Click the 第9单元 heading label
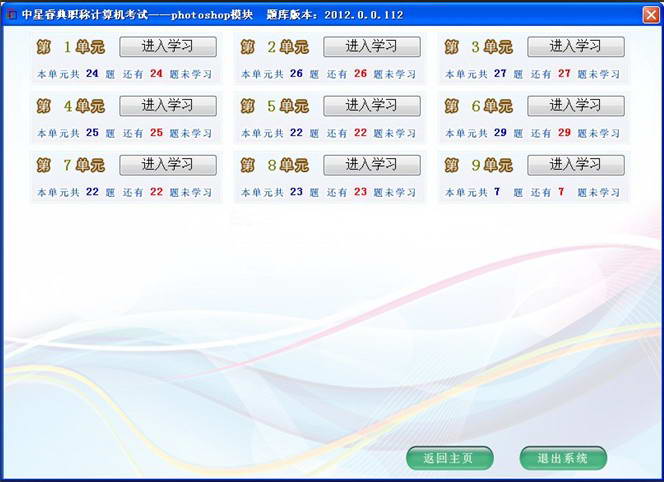 point(479,165)
